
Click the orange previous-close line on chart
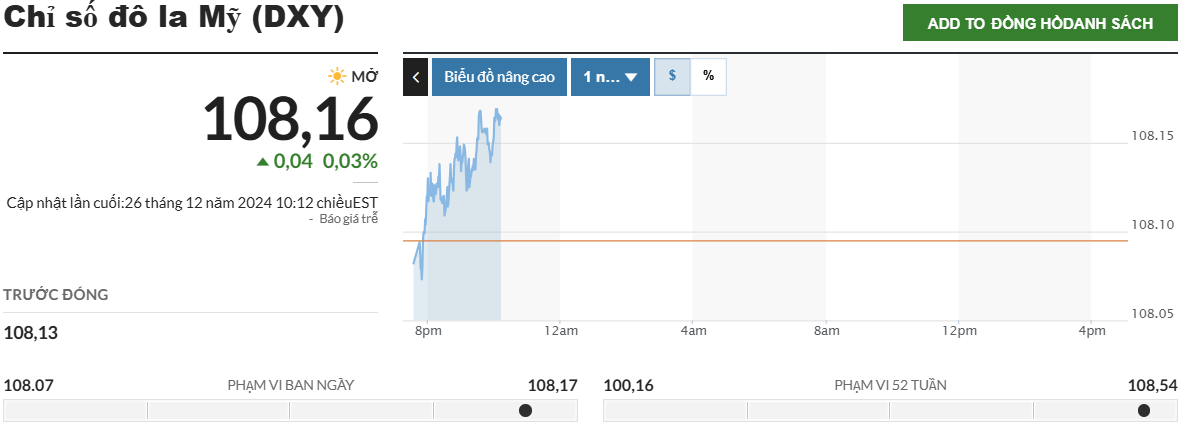800,241
